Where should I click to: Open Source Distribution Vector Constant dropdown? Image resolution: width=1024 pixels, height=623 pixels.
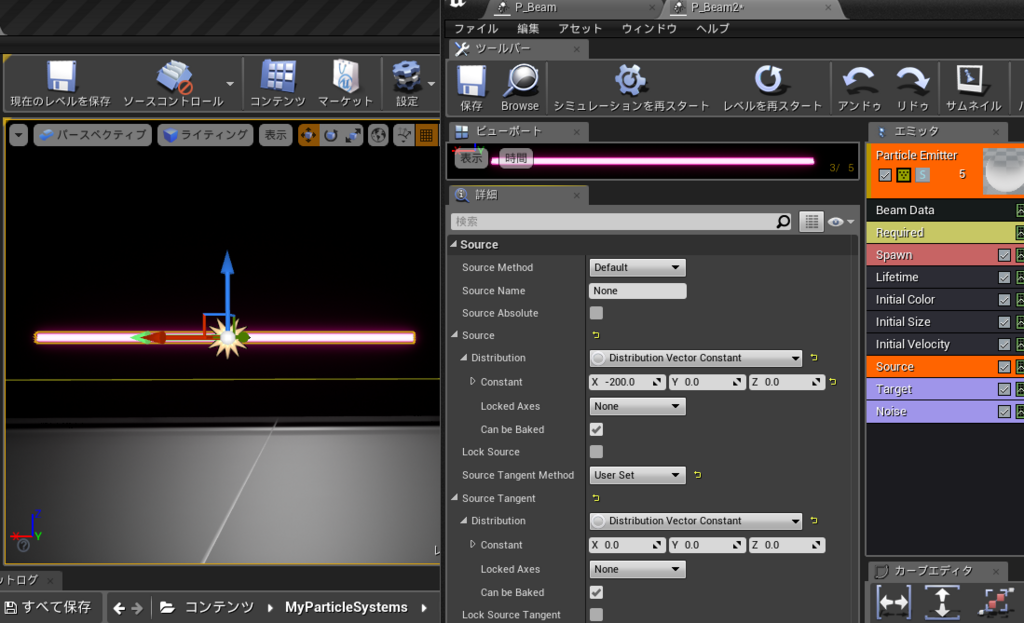pyautogui.click(x=696, y=358)
